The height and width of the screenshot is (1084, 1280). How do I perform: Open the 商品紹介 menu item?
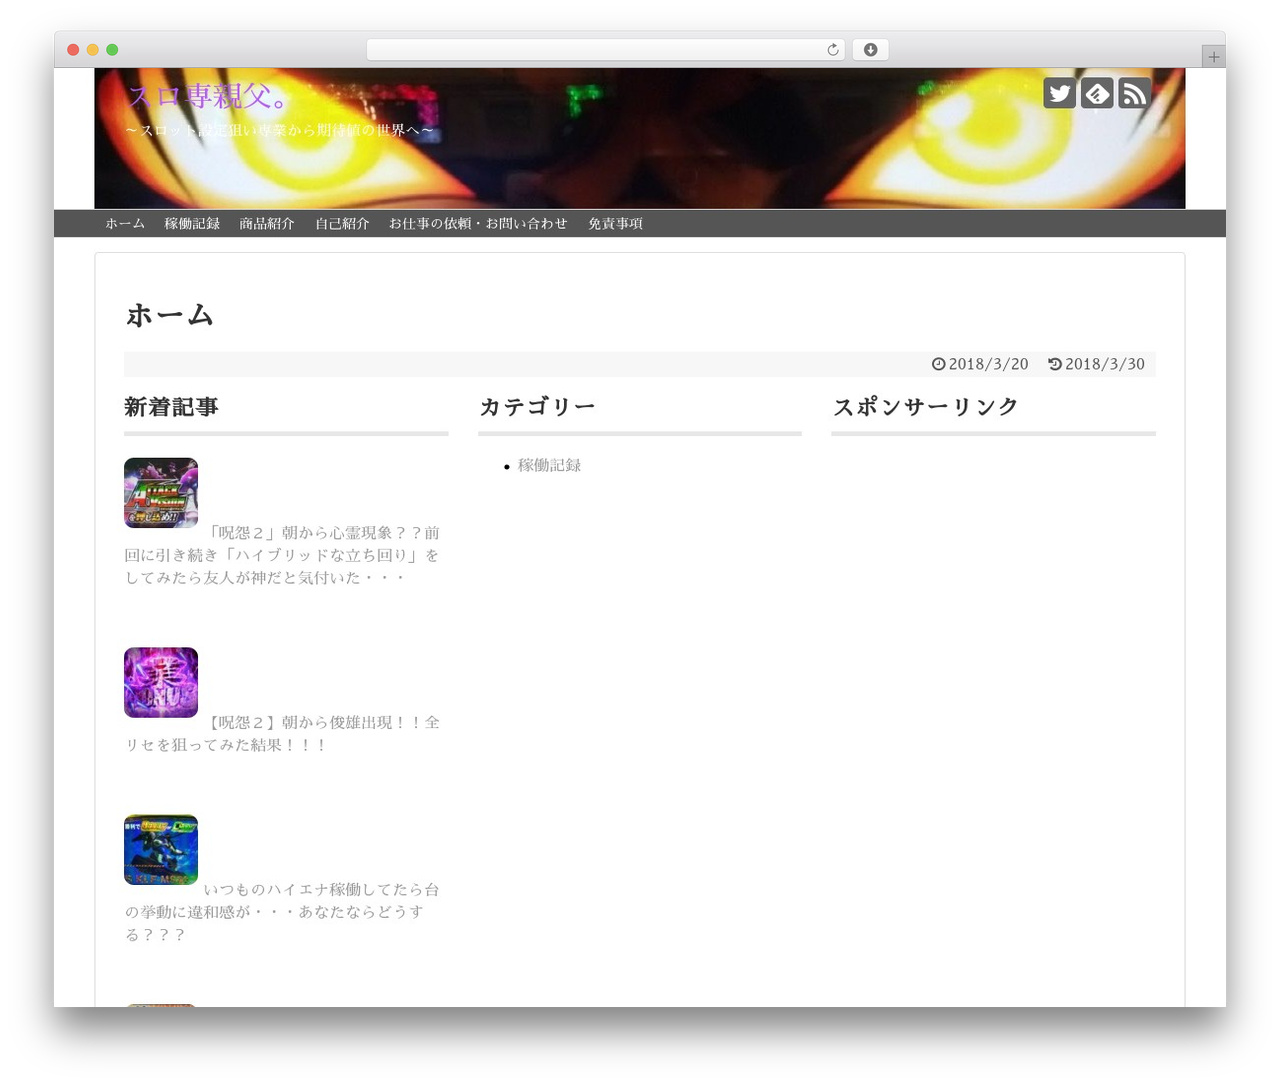click(x=267, y=224)
